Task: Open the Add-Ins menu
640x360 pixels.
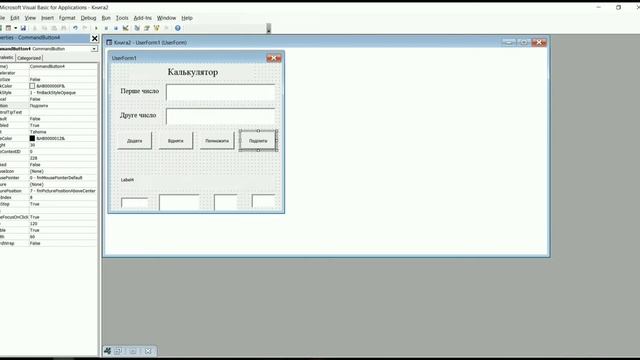Action: point(142,18)
